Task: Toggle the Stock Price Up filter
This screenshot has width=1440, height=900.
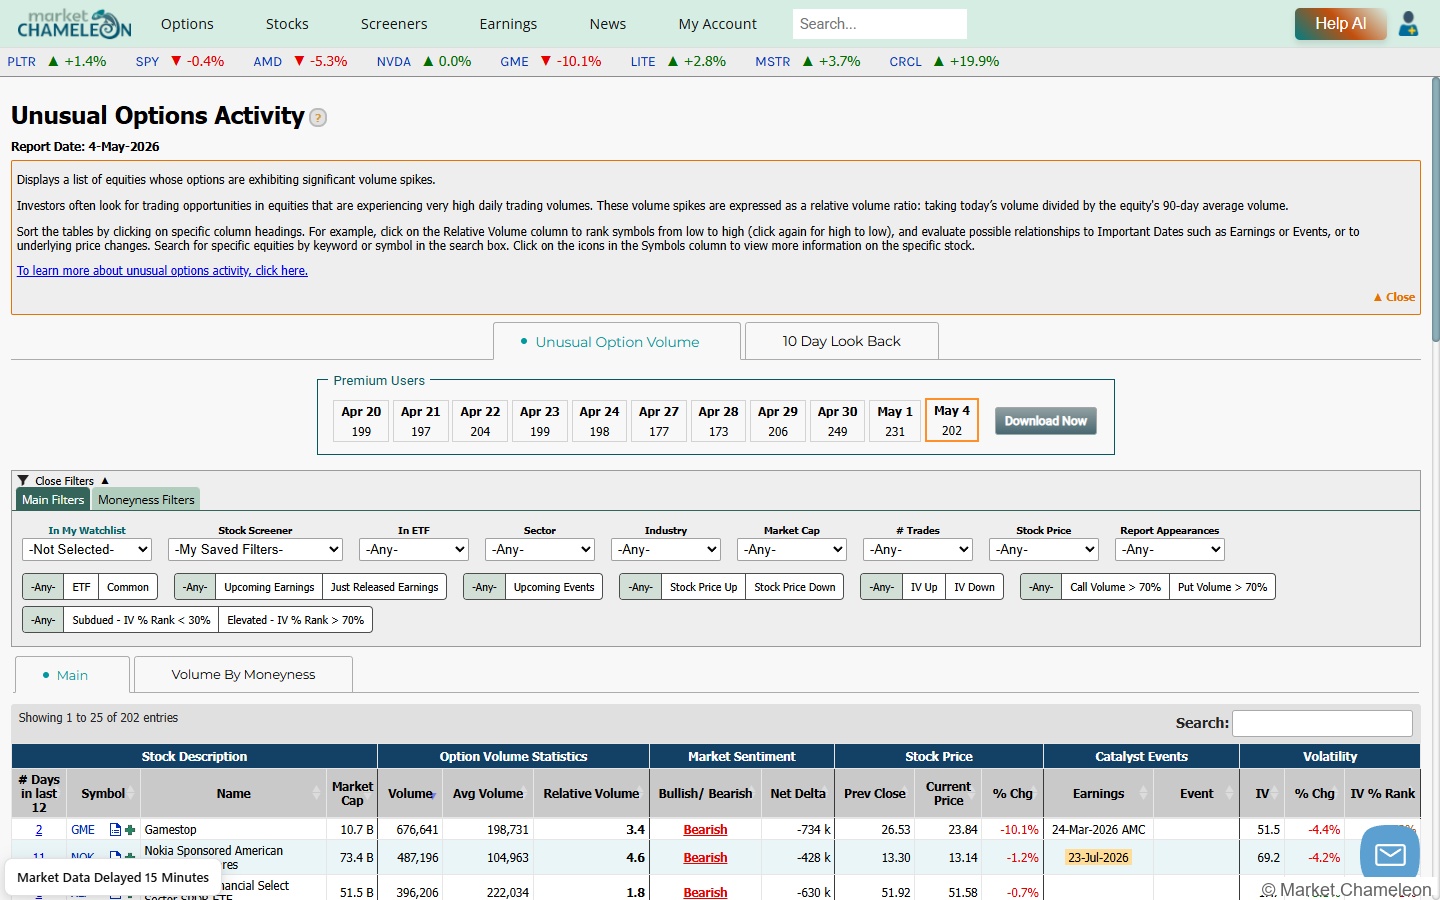Action: coord(703,587)
